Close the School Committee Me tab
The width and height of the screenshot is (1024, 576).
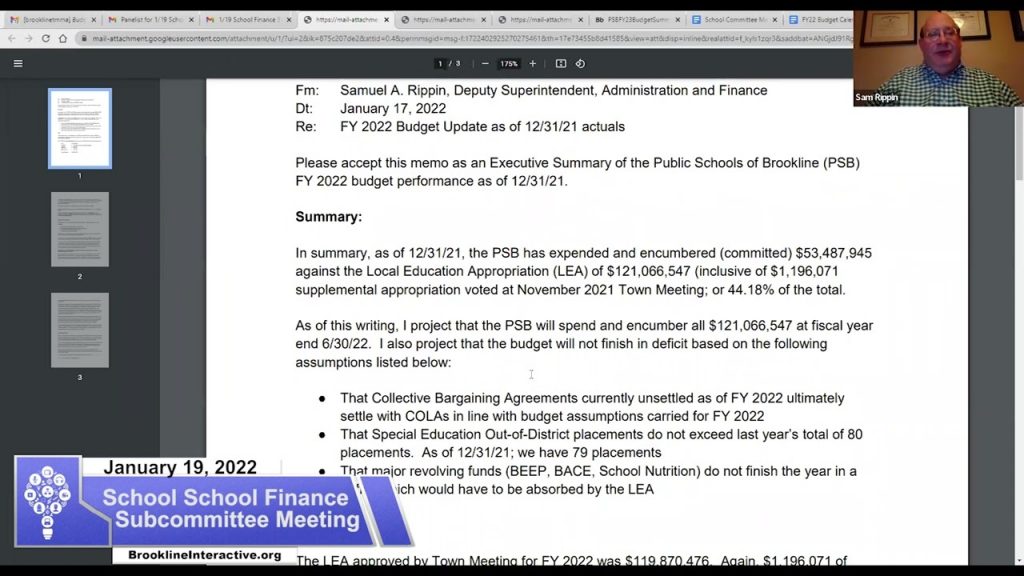(775, 20)
